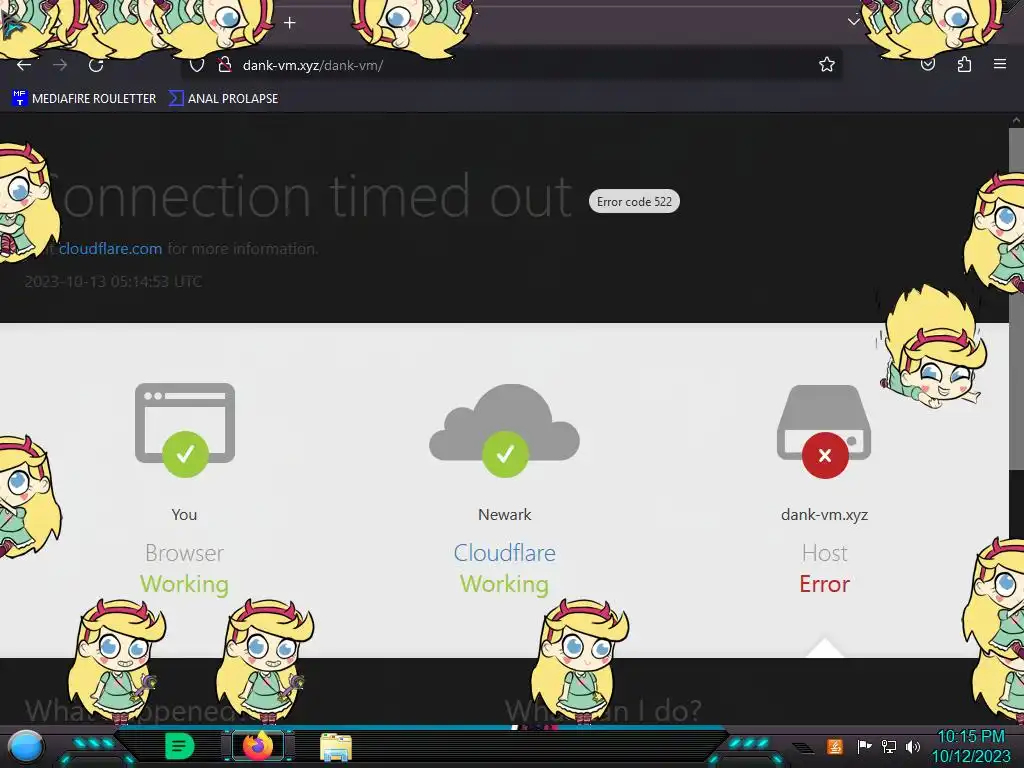
Task: Expand the list all tabs chevron
Action: [853, 22]
